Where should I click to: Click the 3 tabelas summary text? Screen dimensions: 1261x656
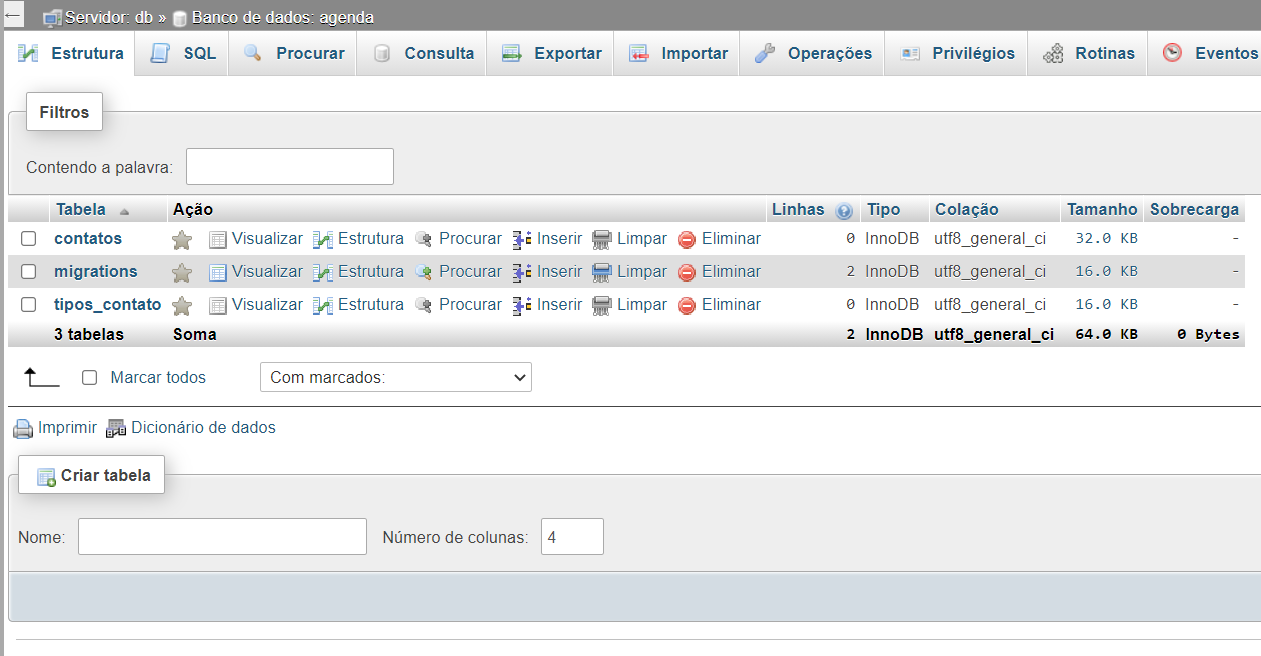pyautogui.click(x=89, y=335)
